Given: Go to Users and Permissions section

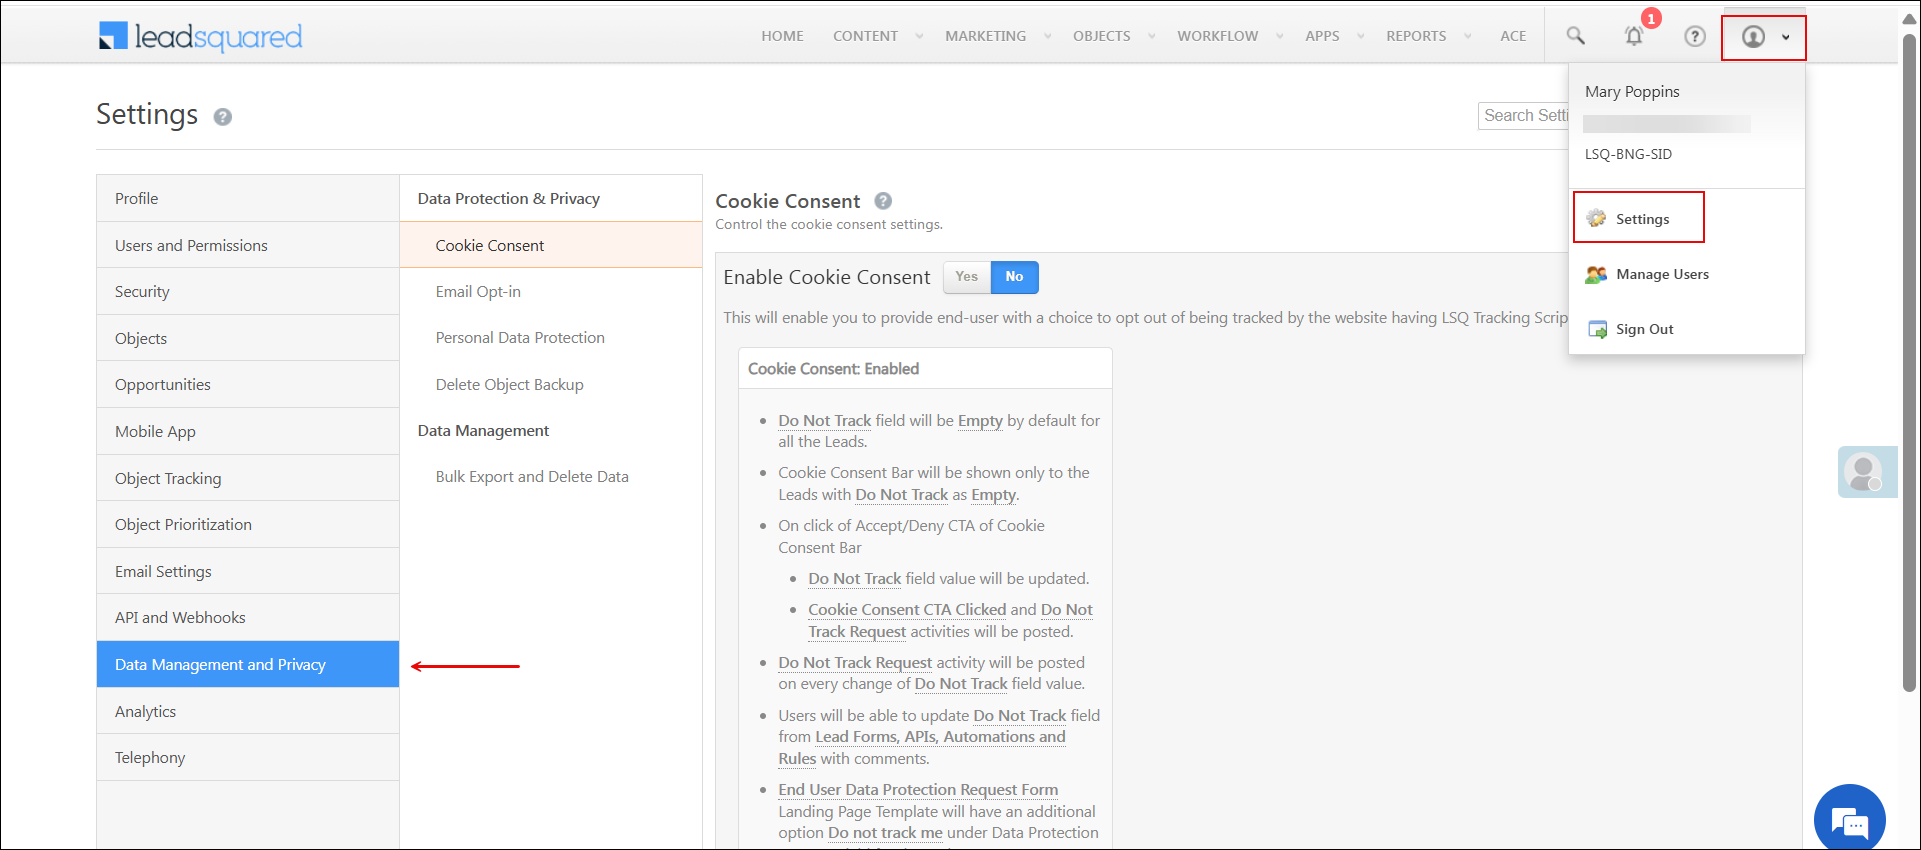Looking at the screenshot, I should 191,245.
